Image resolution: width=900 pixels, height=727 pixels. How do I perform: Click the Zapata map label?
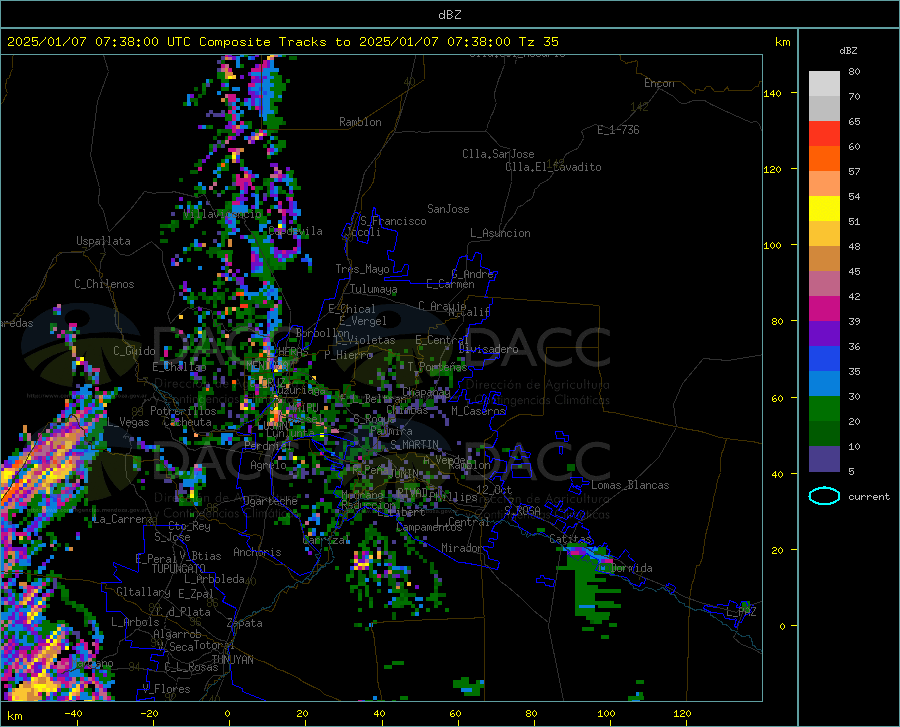(x=245, y=623)
